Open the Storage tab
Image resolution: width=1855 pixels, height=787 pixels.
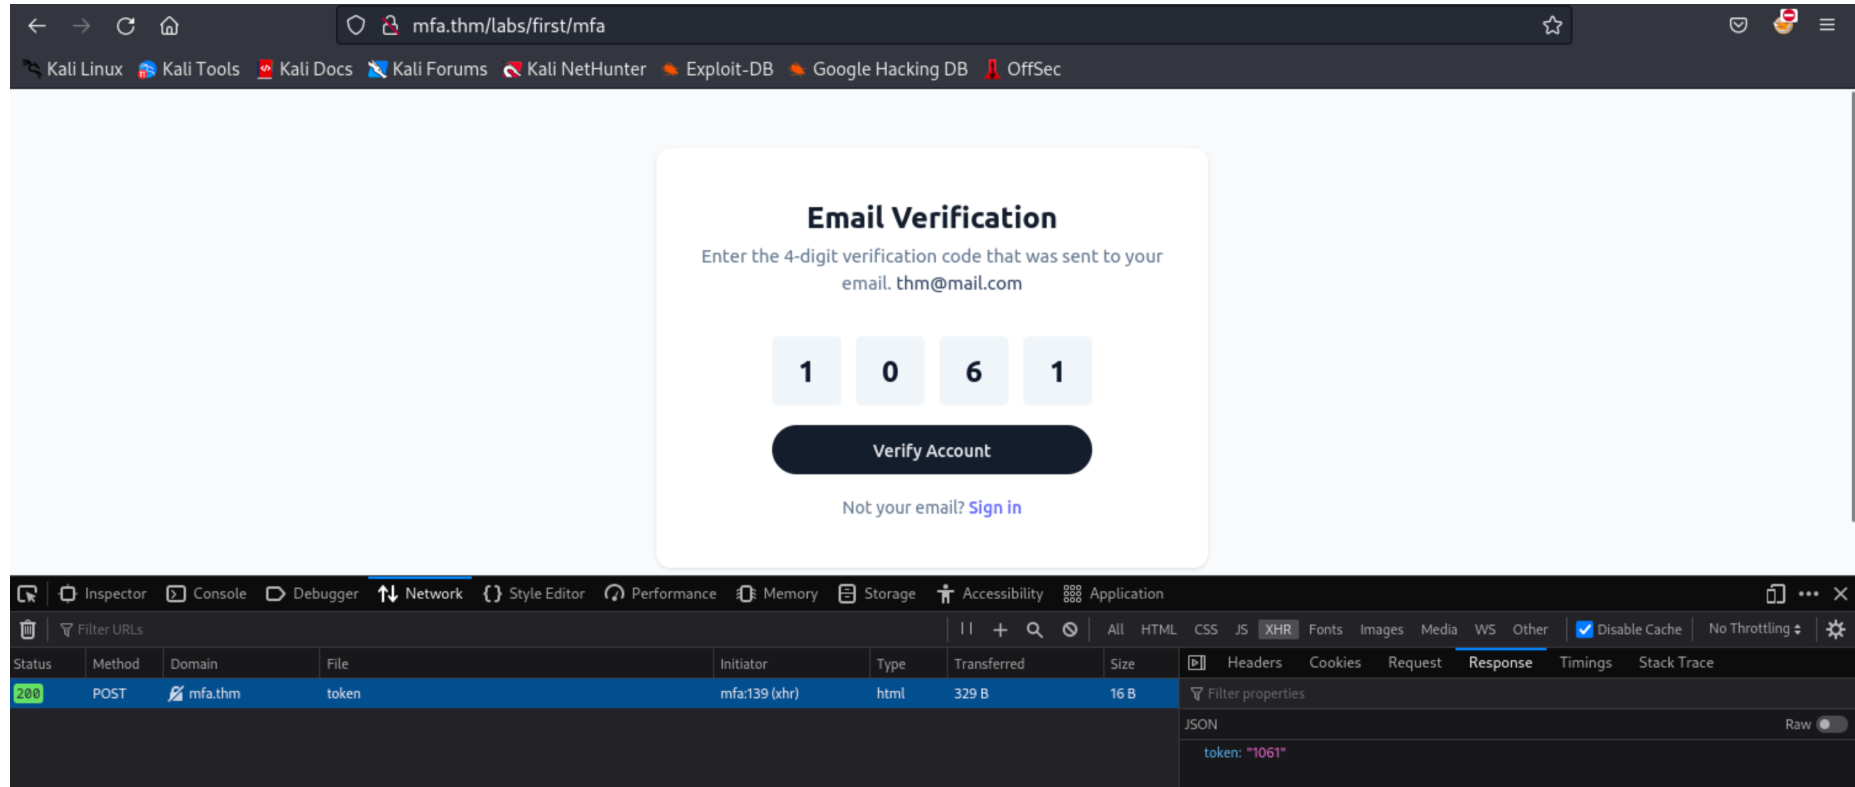[x=877, y=594]
